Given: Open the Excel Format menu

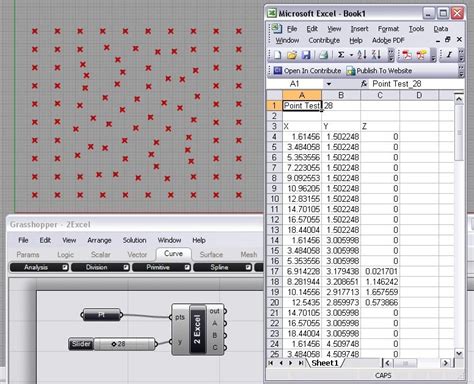Looking at the screenshot, I should pos(388,29).
